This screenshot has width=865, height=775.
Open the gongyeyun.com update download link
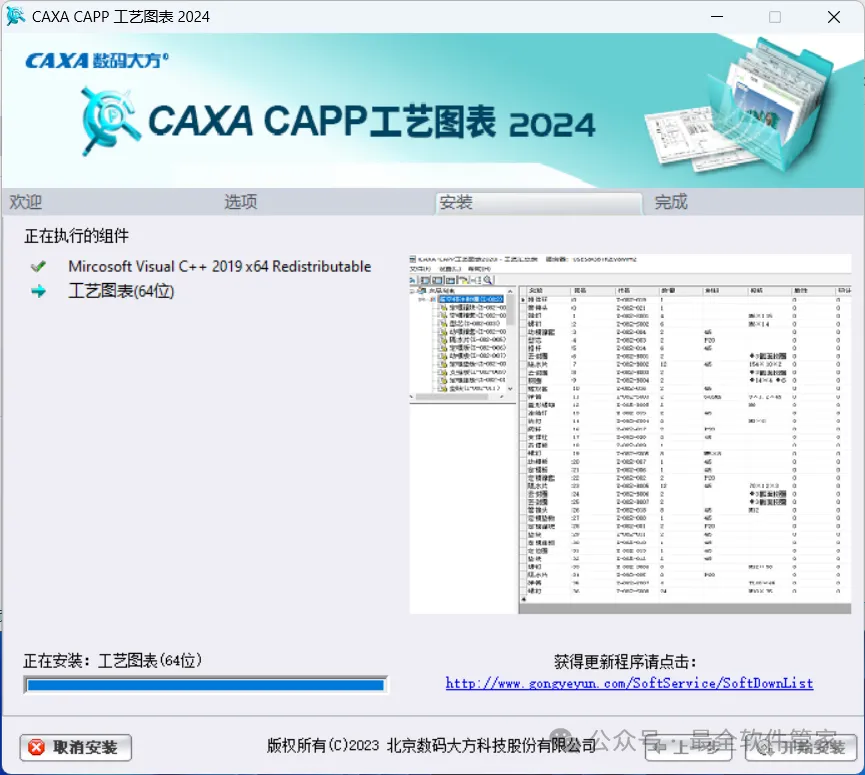coord(629,683)
